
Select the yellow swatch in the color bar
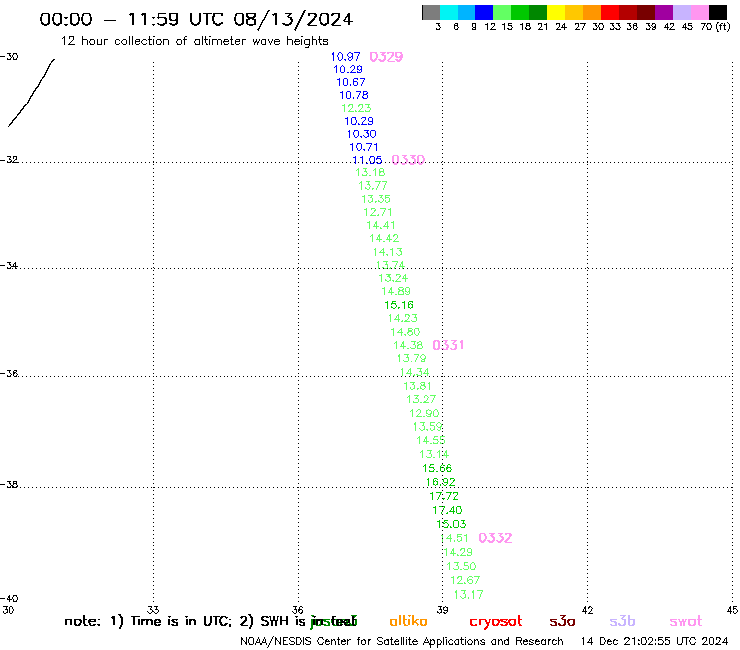[556, 12]
